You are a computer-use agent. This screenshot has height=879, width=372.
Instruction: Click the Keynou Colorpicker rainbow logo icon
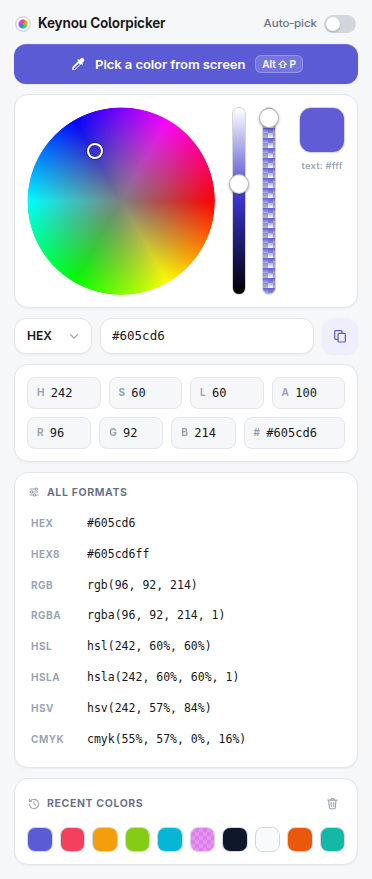23,24
